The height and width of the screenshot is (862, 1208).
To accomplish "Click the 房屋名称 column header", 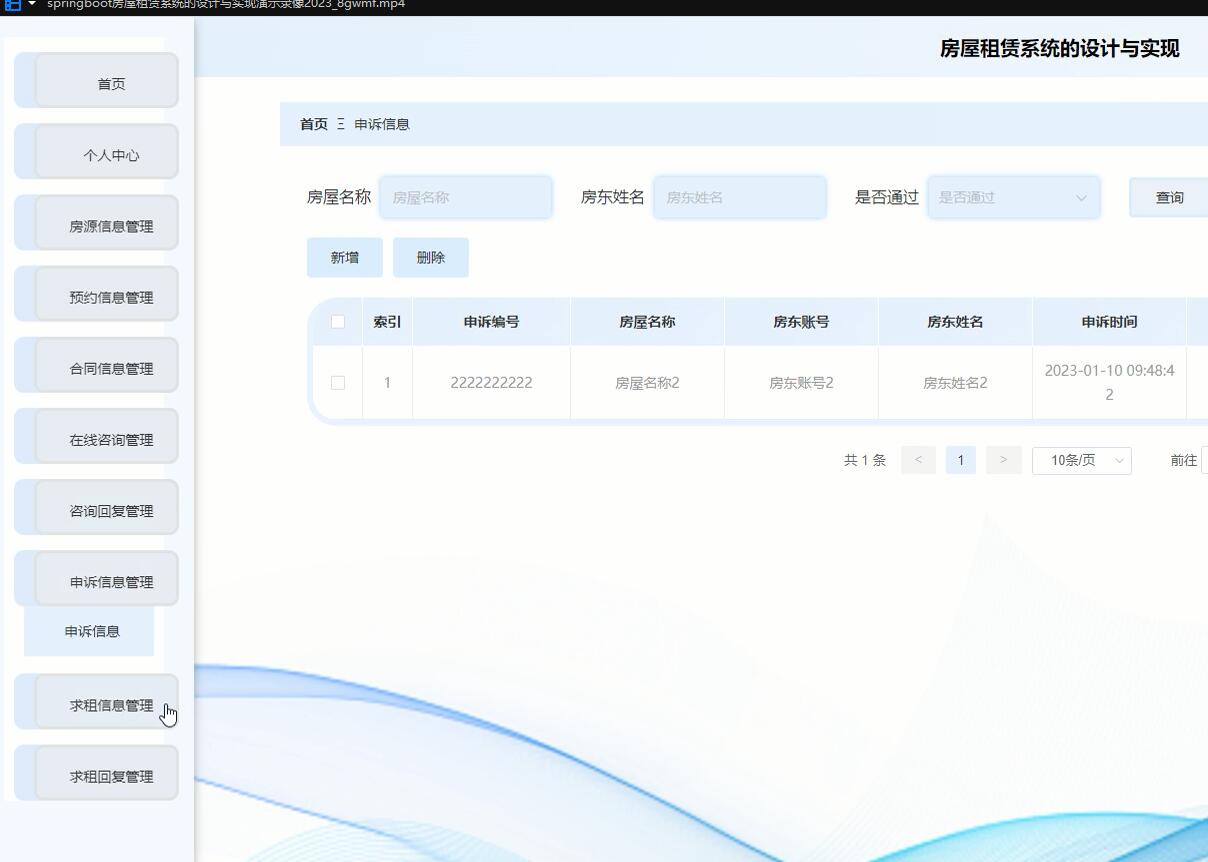I will point(647,322).
